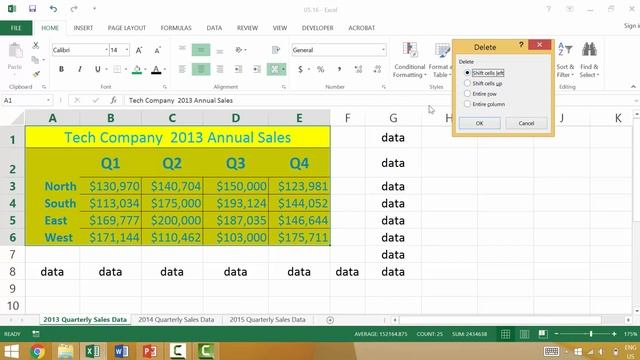Click the Align Left icon

click(x=182, y=69)
